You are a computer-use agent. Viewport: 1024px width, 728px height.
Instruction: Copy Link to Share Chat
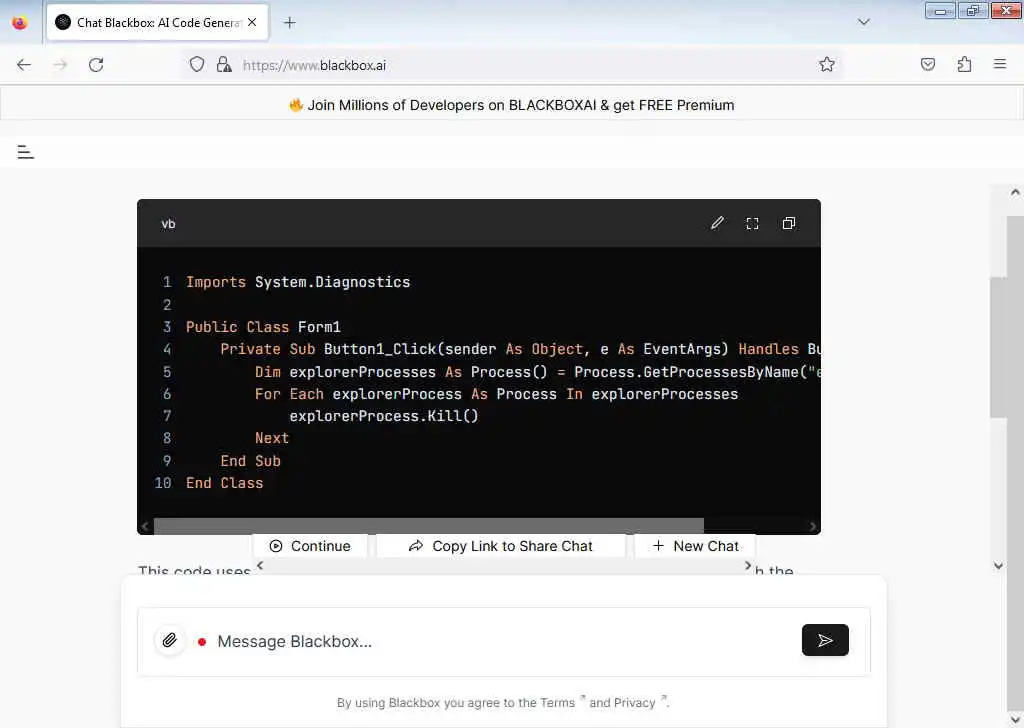(501, 546)
